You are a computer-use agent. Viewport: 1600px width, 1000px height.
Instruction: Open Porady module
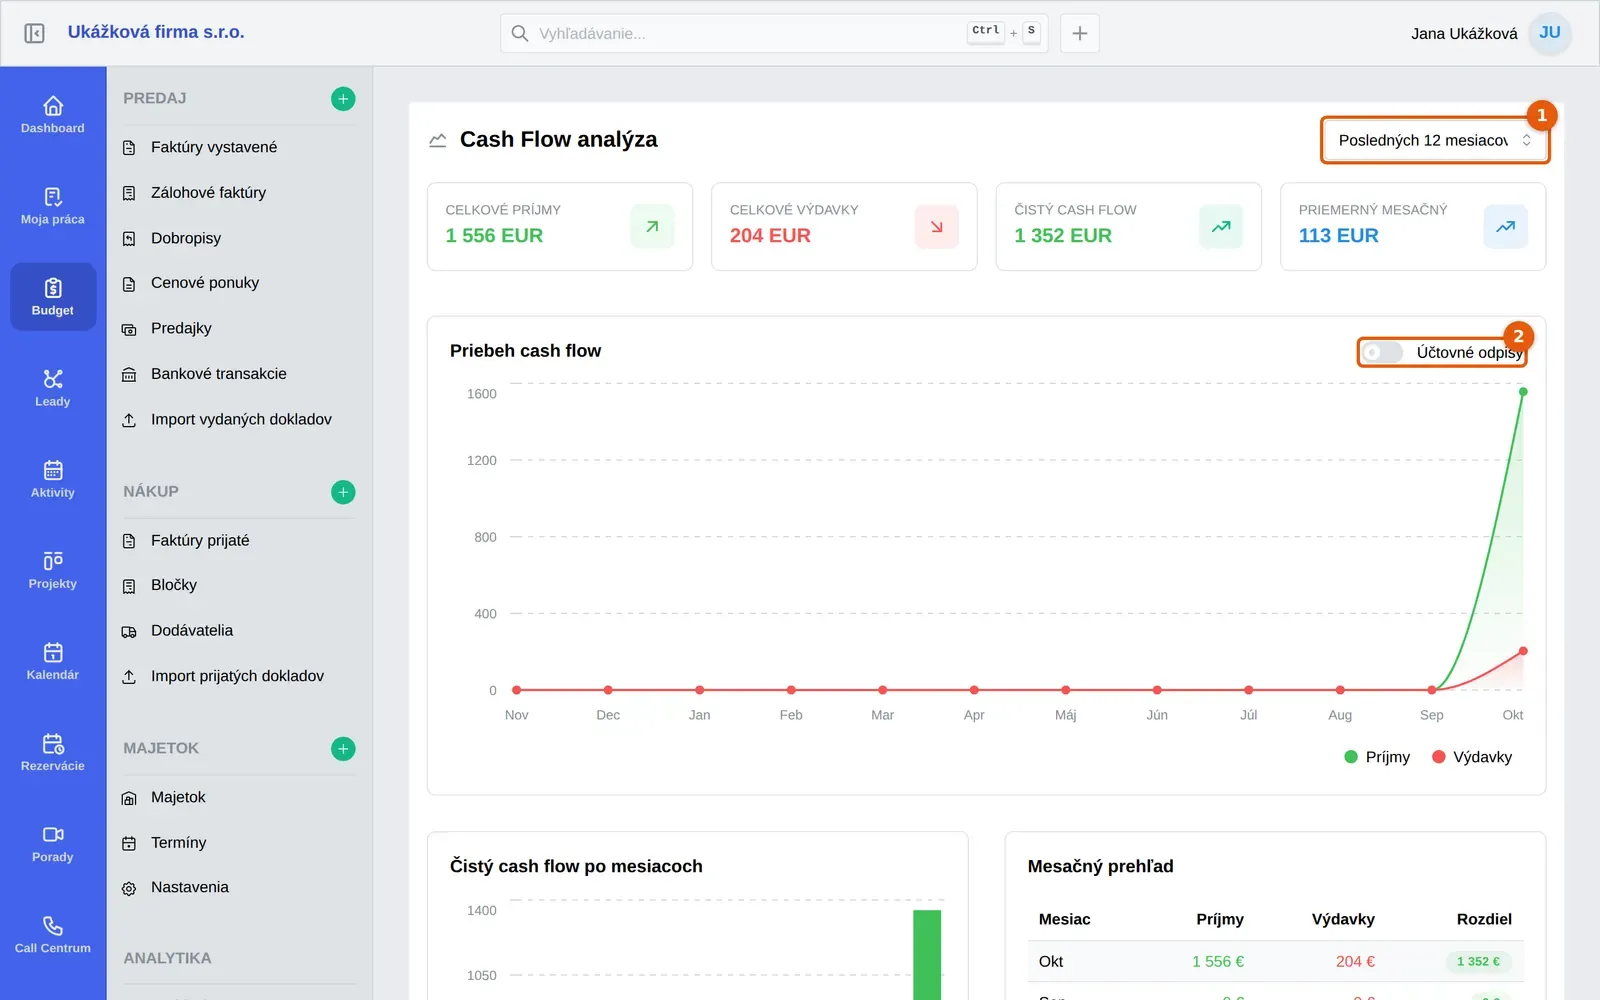pyautogui.click(x=53, y=843)
